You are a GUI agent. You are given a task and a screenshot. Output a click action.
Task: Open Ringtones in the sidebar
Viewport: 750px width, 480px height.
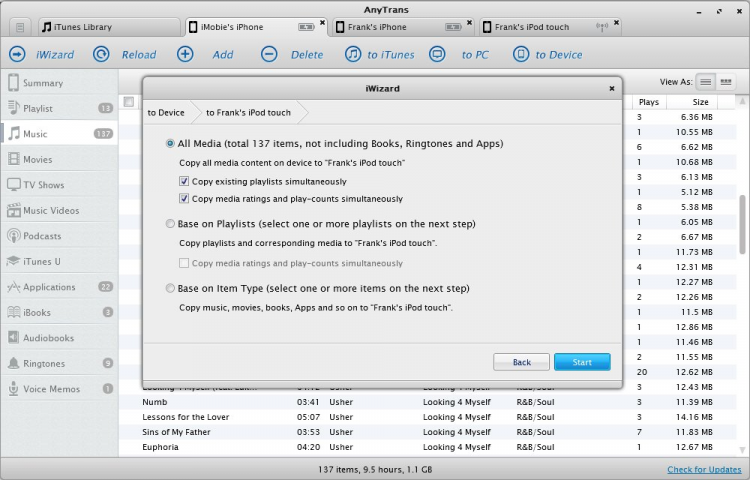pyautogui.click(x=59, y=363)
